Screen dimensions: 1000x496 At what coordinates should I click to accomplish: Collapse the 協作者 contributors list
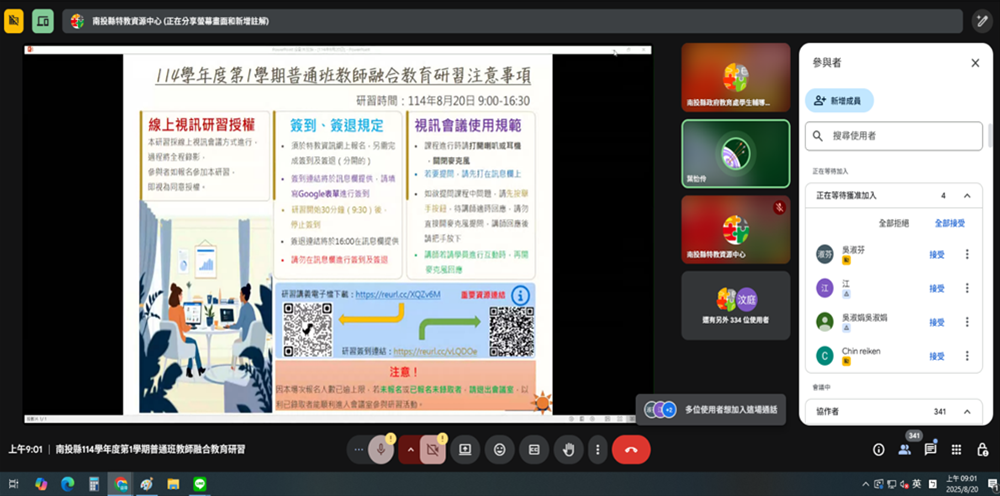coord(966,411)
